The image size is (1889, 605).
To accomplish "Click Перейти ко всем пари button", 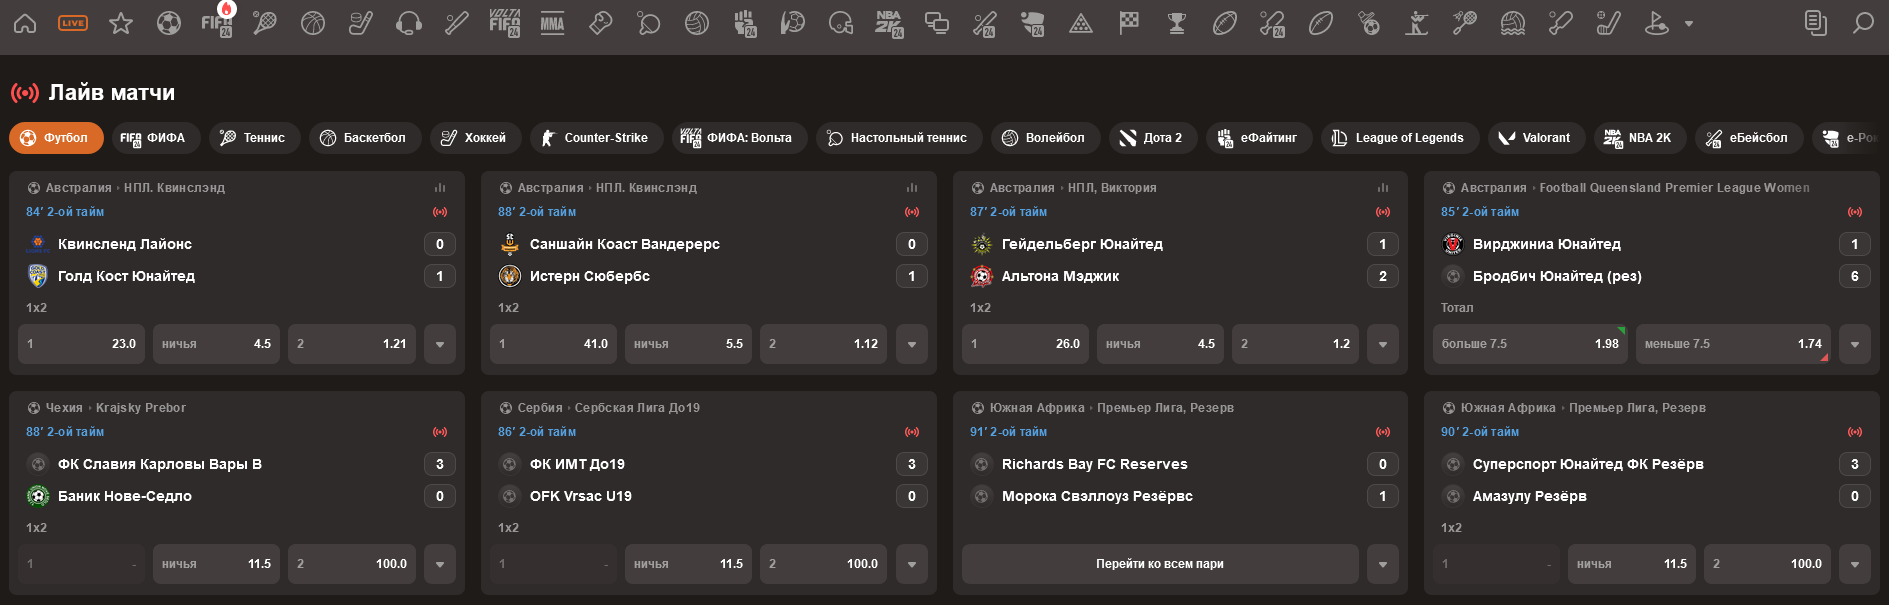I will 1159,564.
